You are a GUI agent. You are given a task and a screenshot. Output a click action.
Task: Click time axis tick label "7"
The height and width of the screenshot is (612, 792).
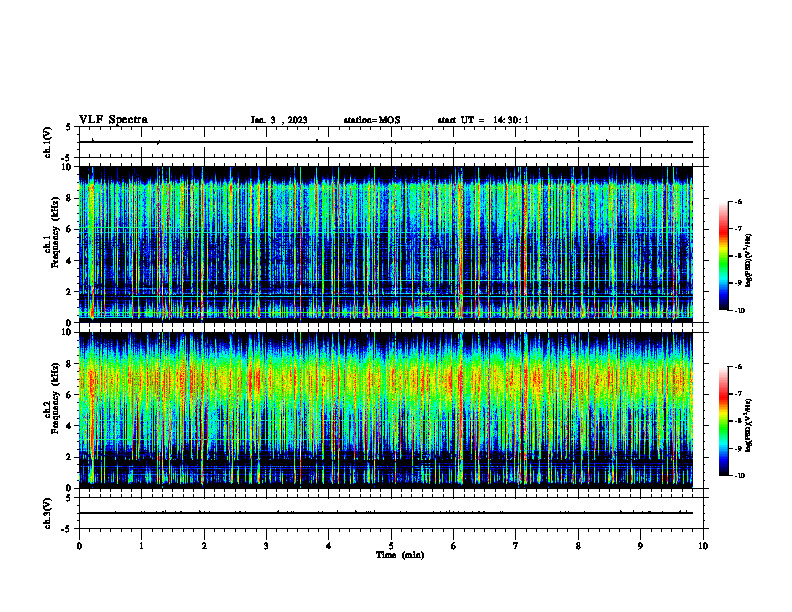(516, 546)
